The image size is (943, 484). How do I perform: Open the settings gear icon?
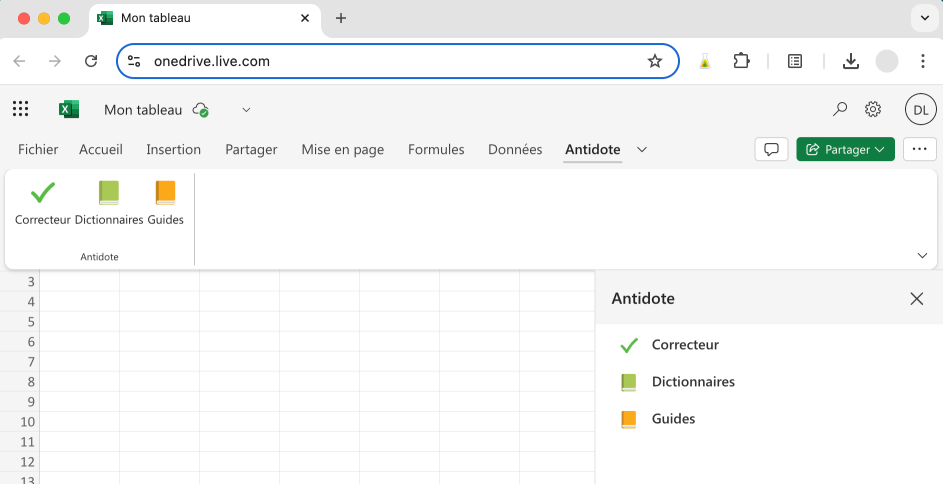tap(873, 110)
